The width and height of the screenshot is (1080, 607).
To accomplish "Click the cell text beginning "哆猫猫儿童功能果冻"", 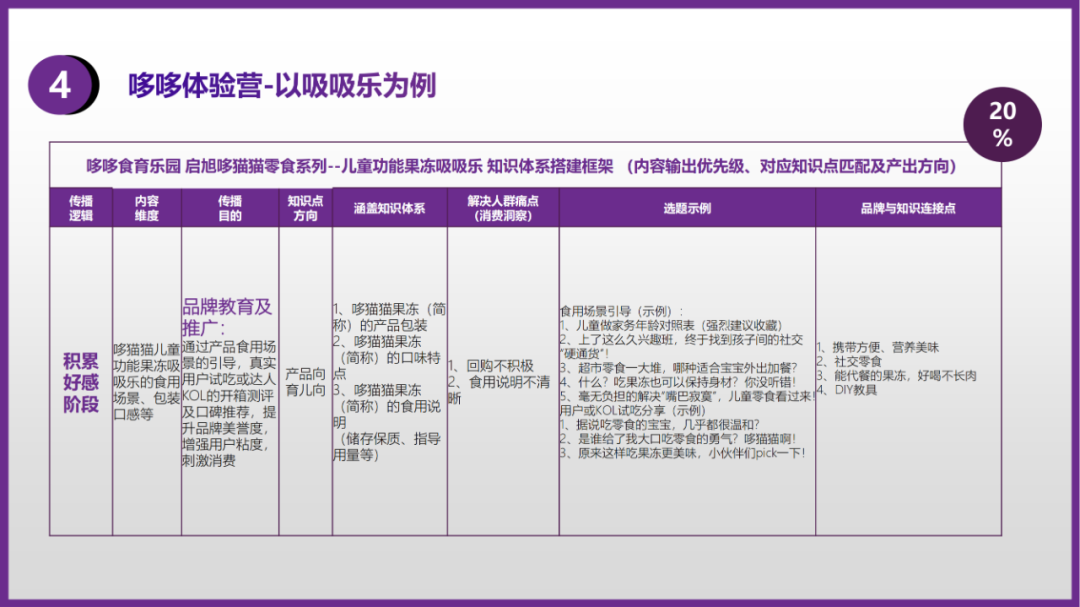I will click(x=147, y=382).
